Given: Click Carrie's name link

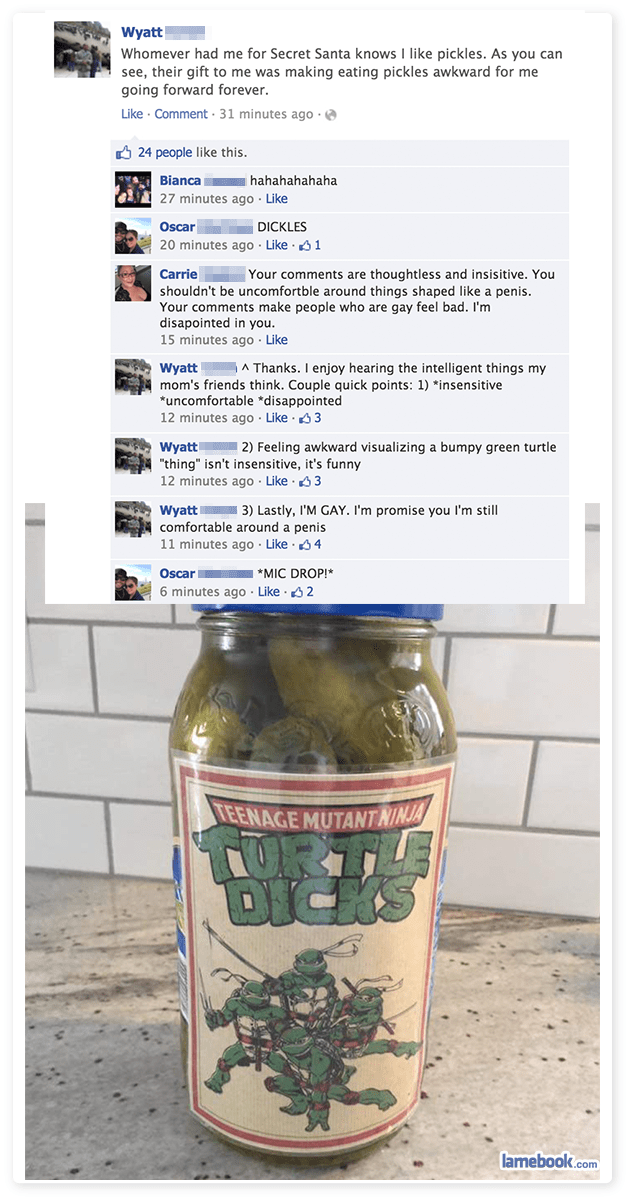Looking at the screenshot, I should tap(178, 274).
